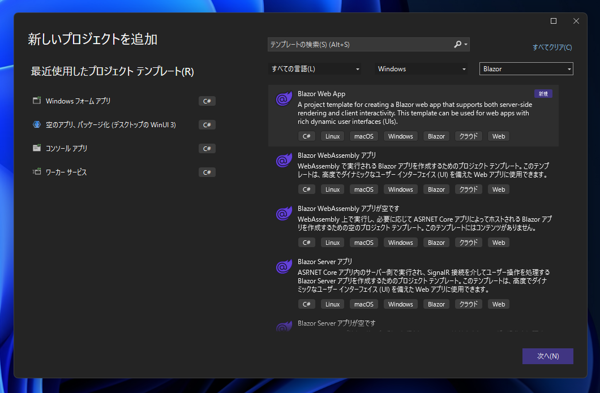Click the クラウド tag under Blazor Web App
This screenshot has height=393, width=600.
(468, 136)
